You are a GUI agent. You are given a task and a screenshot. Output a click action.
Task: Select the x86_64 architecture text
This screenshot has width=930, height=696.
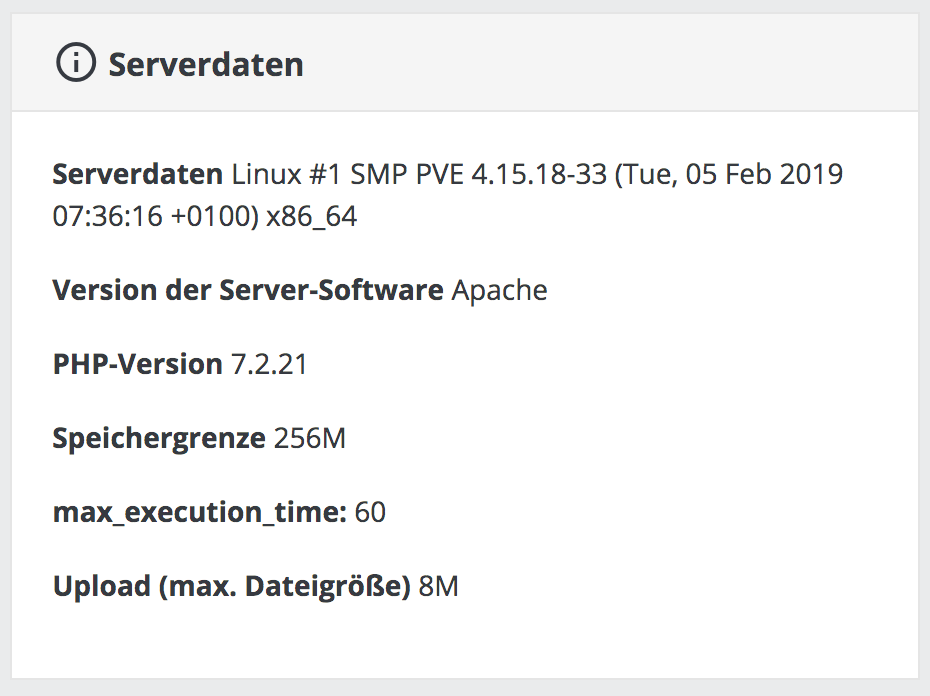coord(311,217)
